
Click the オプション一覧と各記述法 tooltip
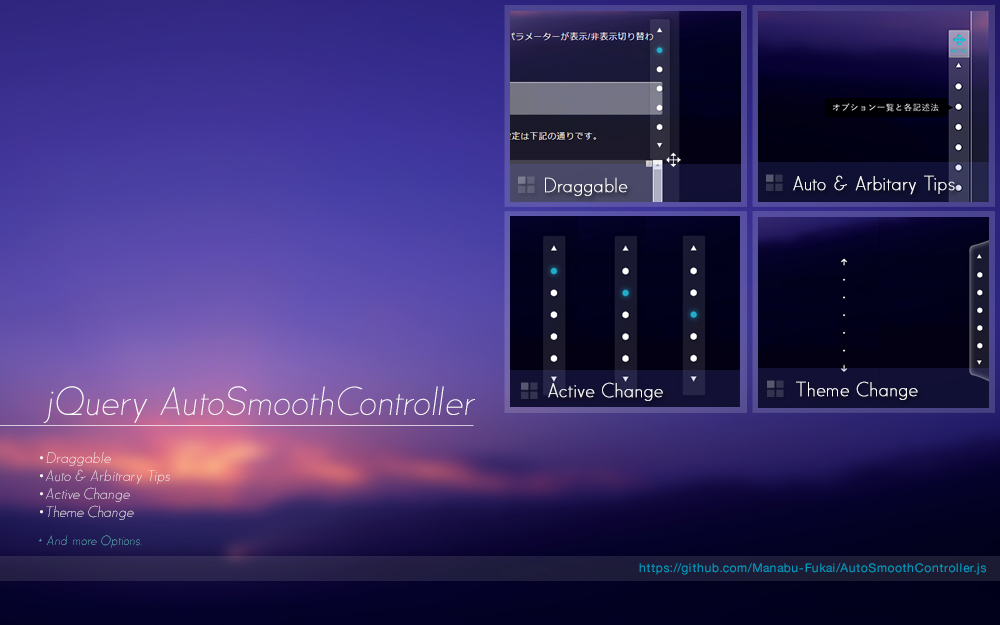tap(885, 107)
